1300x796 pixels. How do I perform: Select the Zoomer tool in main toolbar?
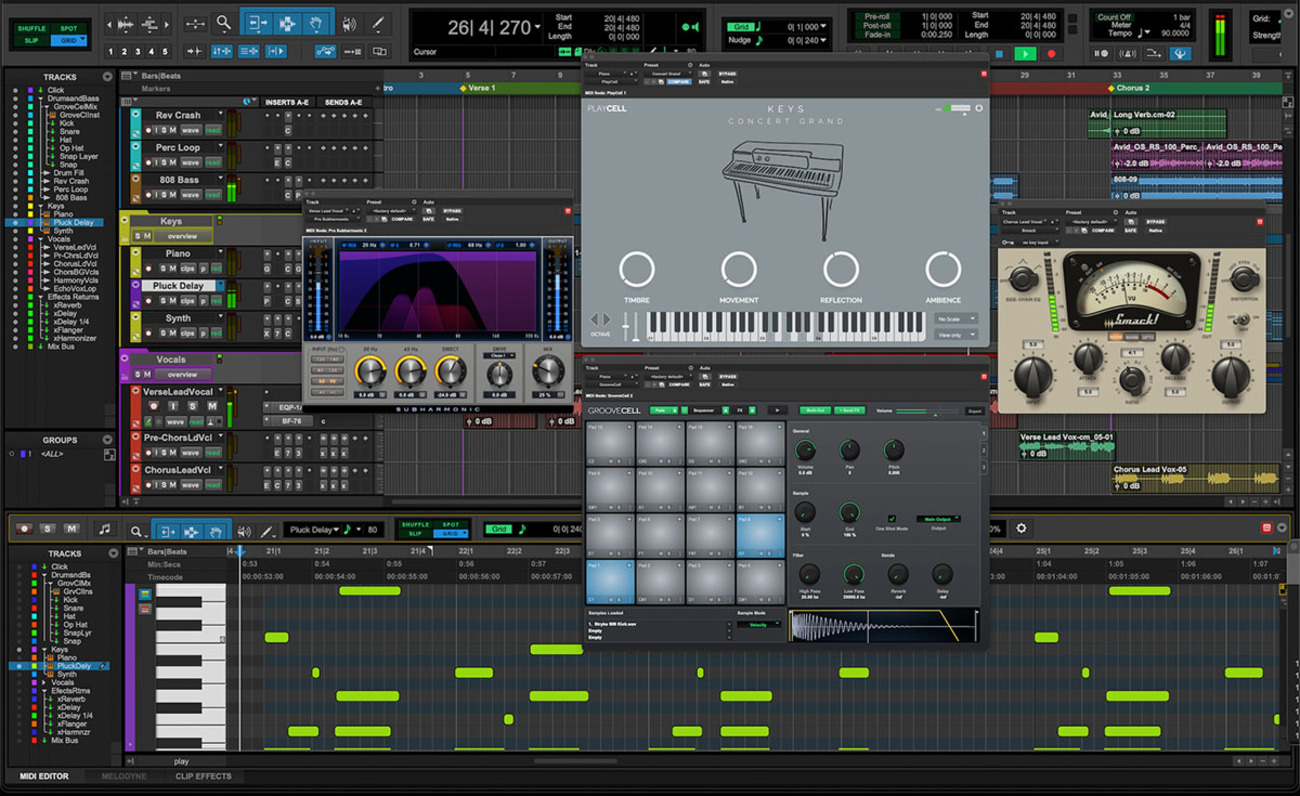click(x=224, y=24)
